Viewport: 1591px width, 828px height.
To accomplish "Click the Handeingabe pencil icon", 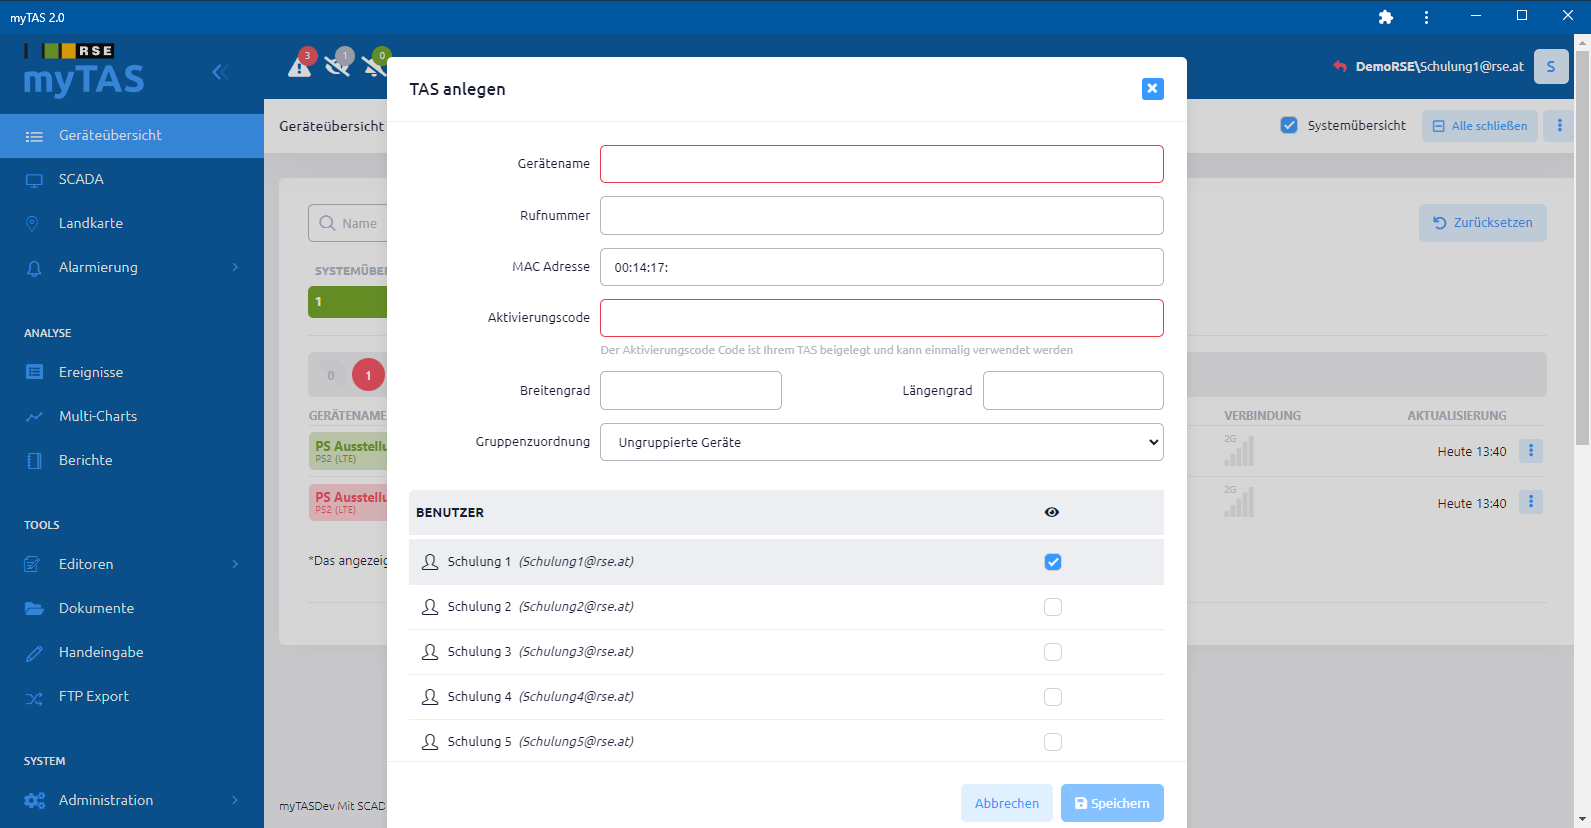I will click(34, 653).
